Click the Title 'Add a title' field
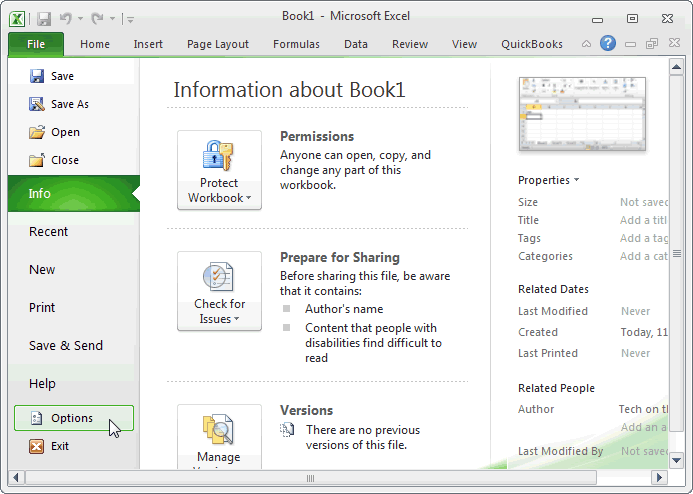Viewport: 693px width, 494px height. [644, 220]
